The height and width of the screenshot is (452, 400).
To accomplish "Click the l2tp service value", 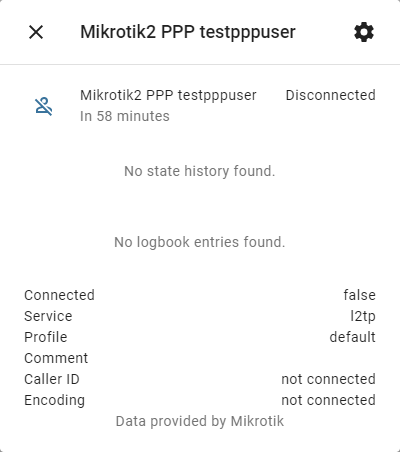I will (363, 316).
